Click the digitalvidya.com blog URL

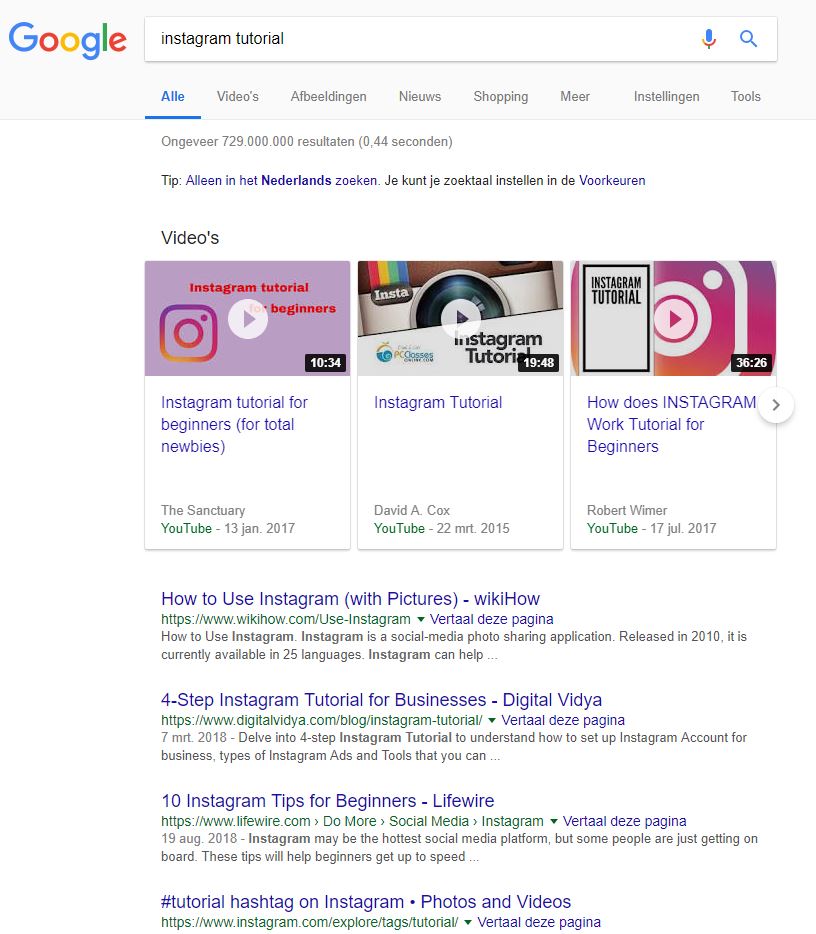322,721
